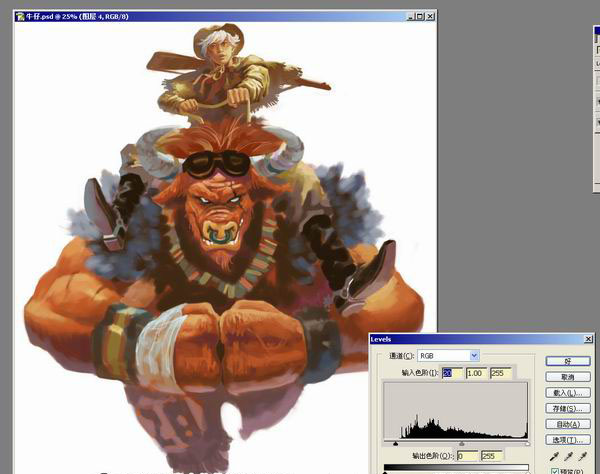
Task: Open the 选项(T)... options button
Action: click(x=568, y=440)
